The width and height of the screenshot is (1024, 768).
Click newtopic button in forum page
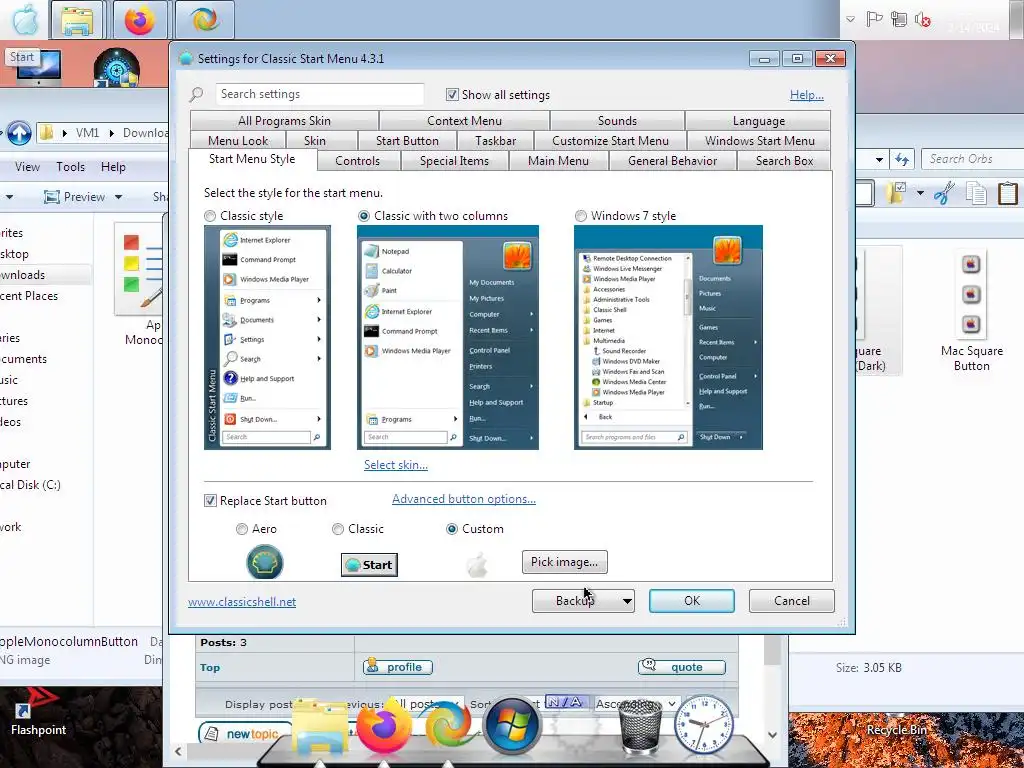246,734
